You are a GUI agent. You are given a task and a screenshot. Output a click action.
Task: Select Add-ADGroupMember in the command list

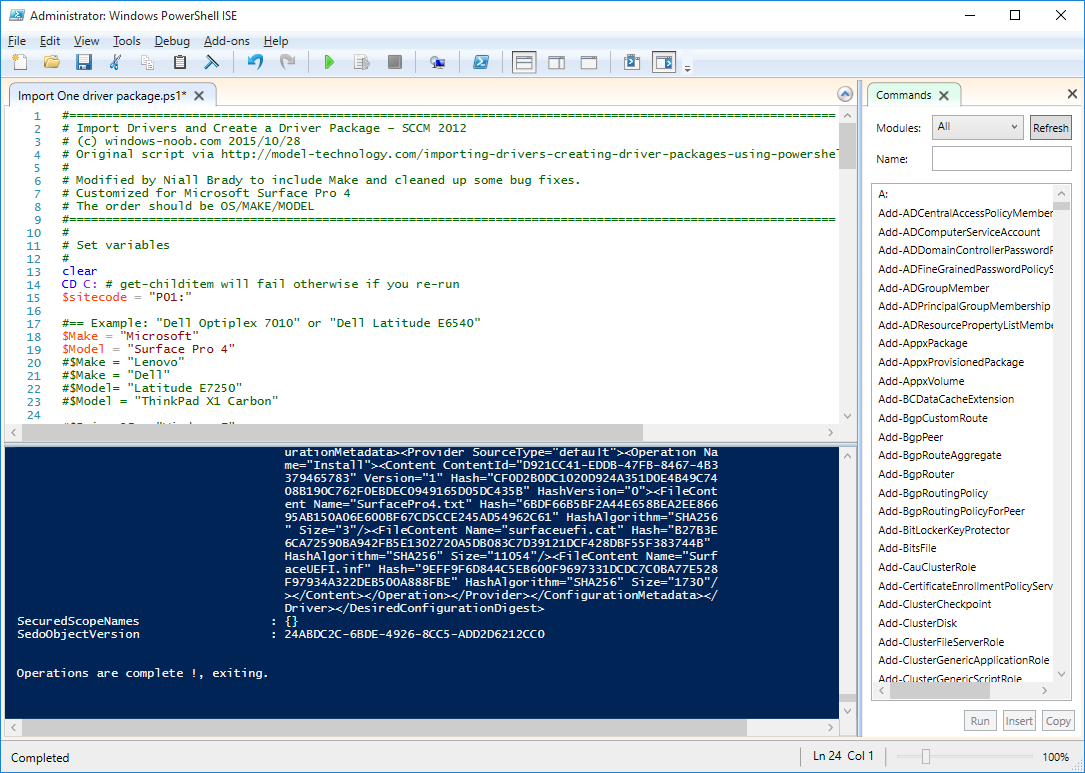click(x=933, y=288)
